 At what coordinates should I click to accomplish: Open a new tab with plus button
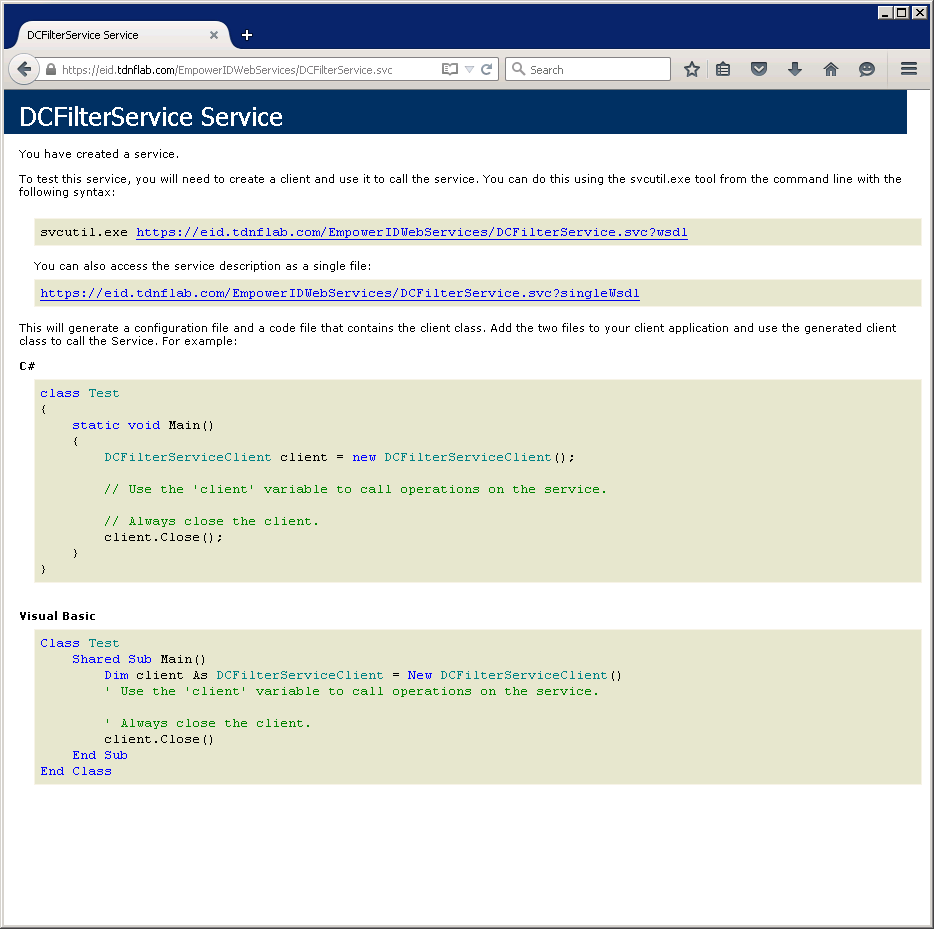click(x=247, y=35)
